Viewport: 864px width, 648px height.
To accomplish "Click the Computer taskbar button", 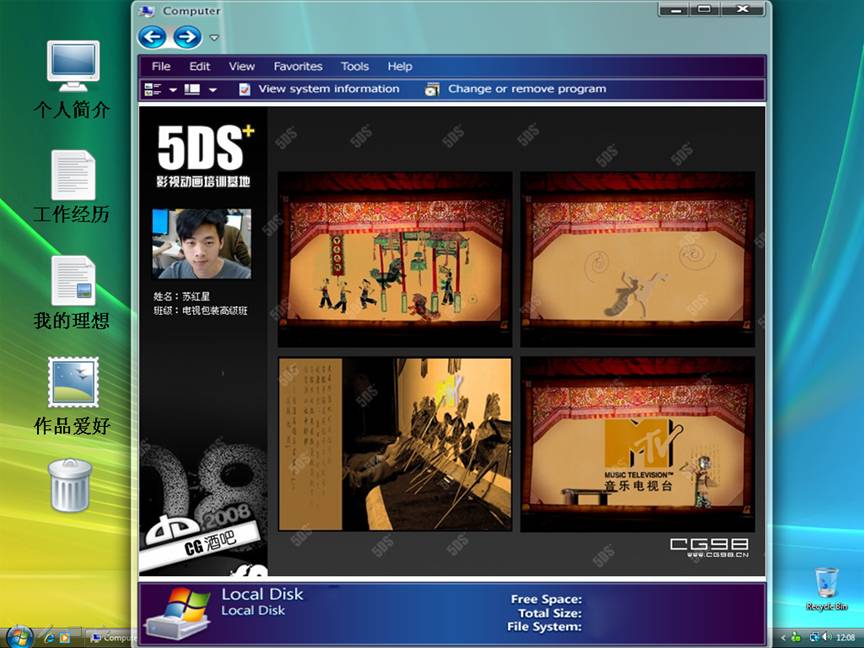I will tap(111, 638).
